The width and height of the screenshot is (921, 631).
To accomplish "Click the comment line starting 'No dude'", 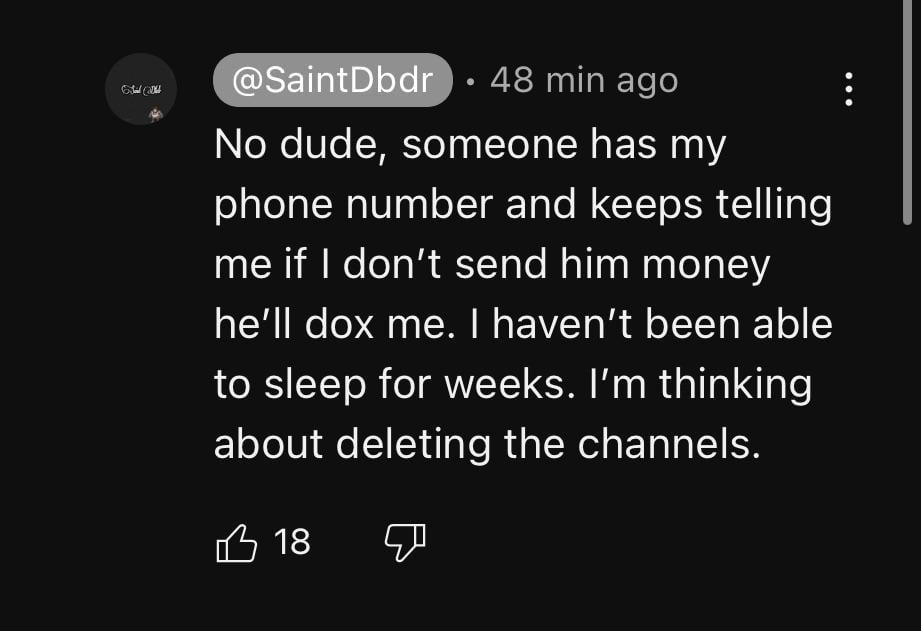I will (469, 146).
